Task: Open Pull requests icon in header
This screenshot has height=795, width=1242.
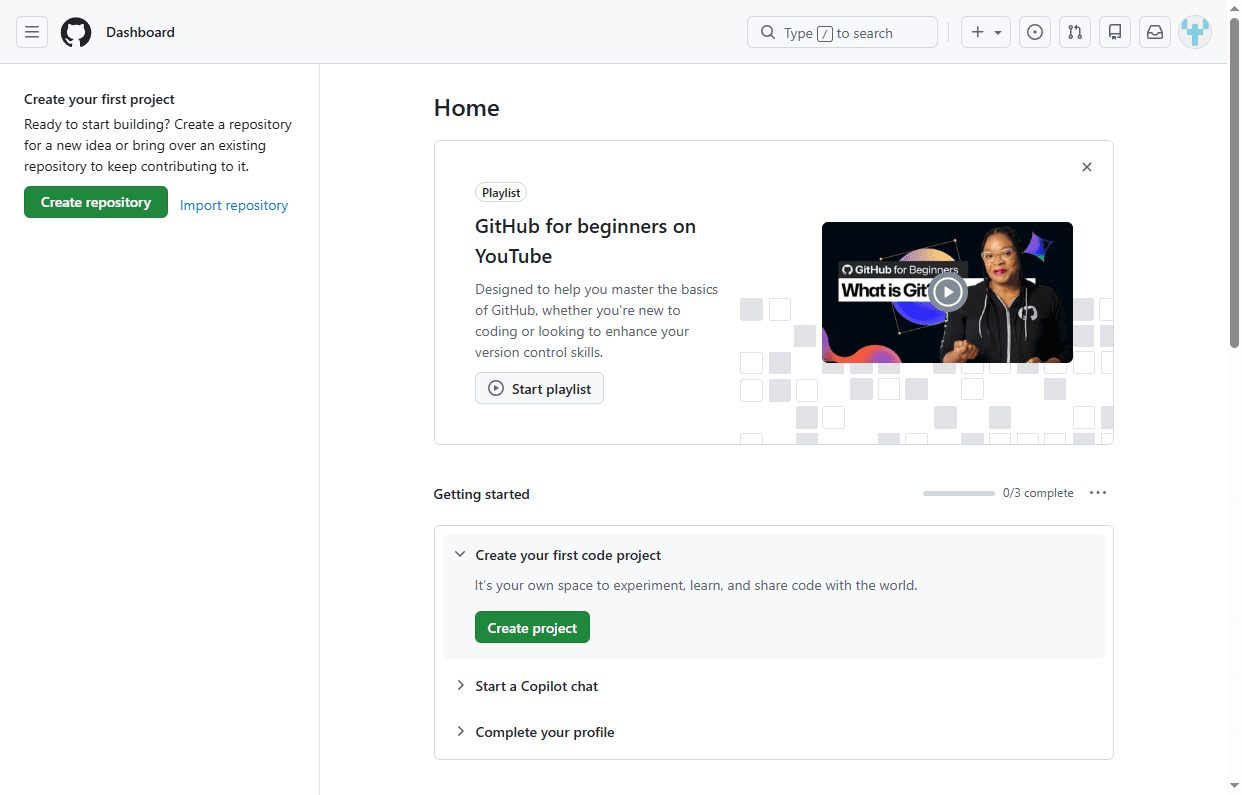Action: 1075,32
